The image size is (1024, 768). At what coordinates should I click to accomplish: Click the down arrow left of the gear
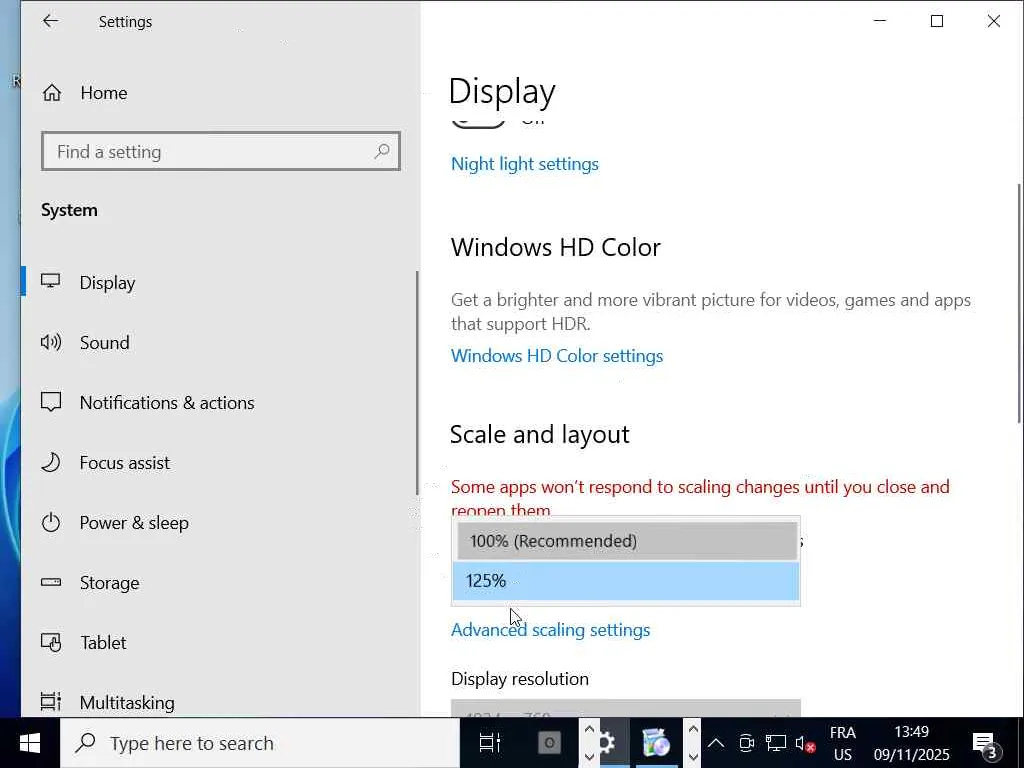pyautogui.click(x=589, y=757)
